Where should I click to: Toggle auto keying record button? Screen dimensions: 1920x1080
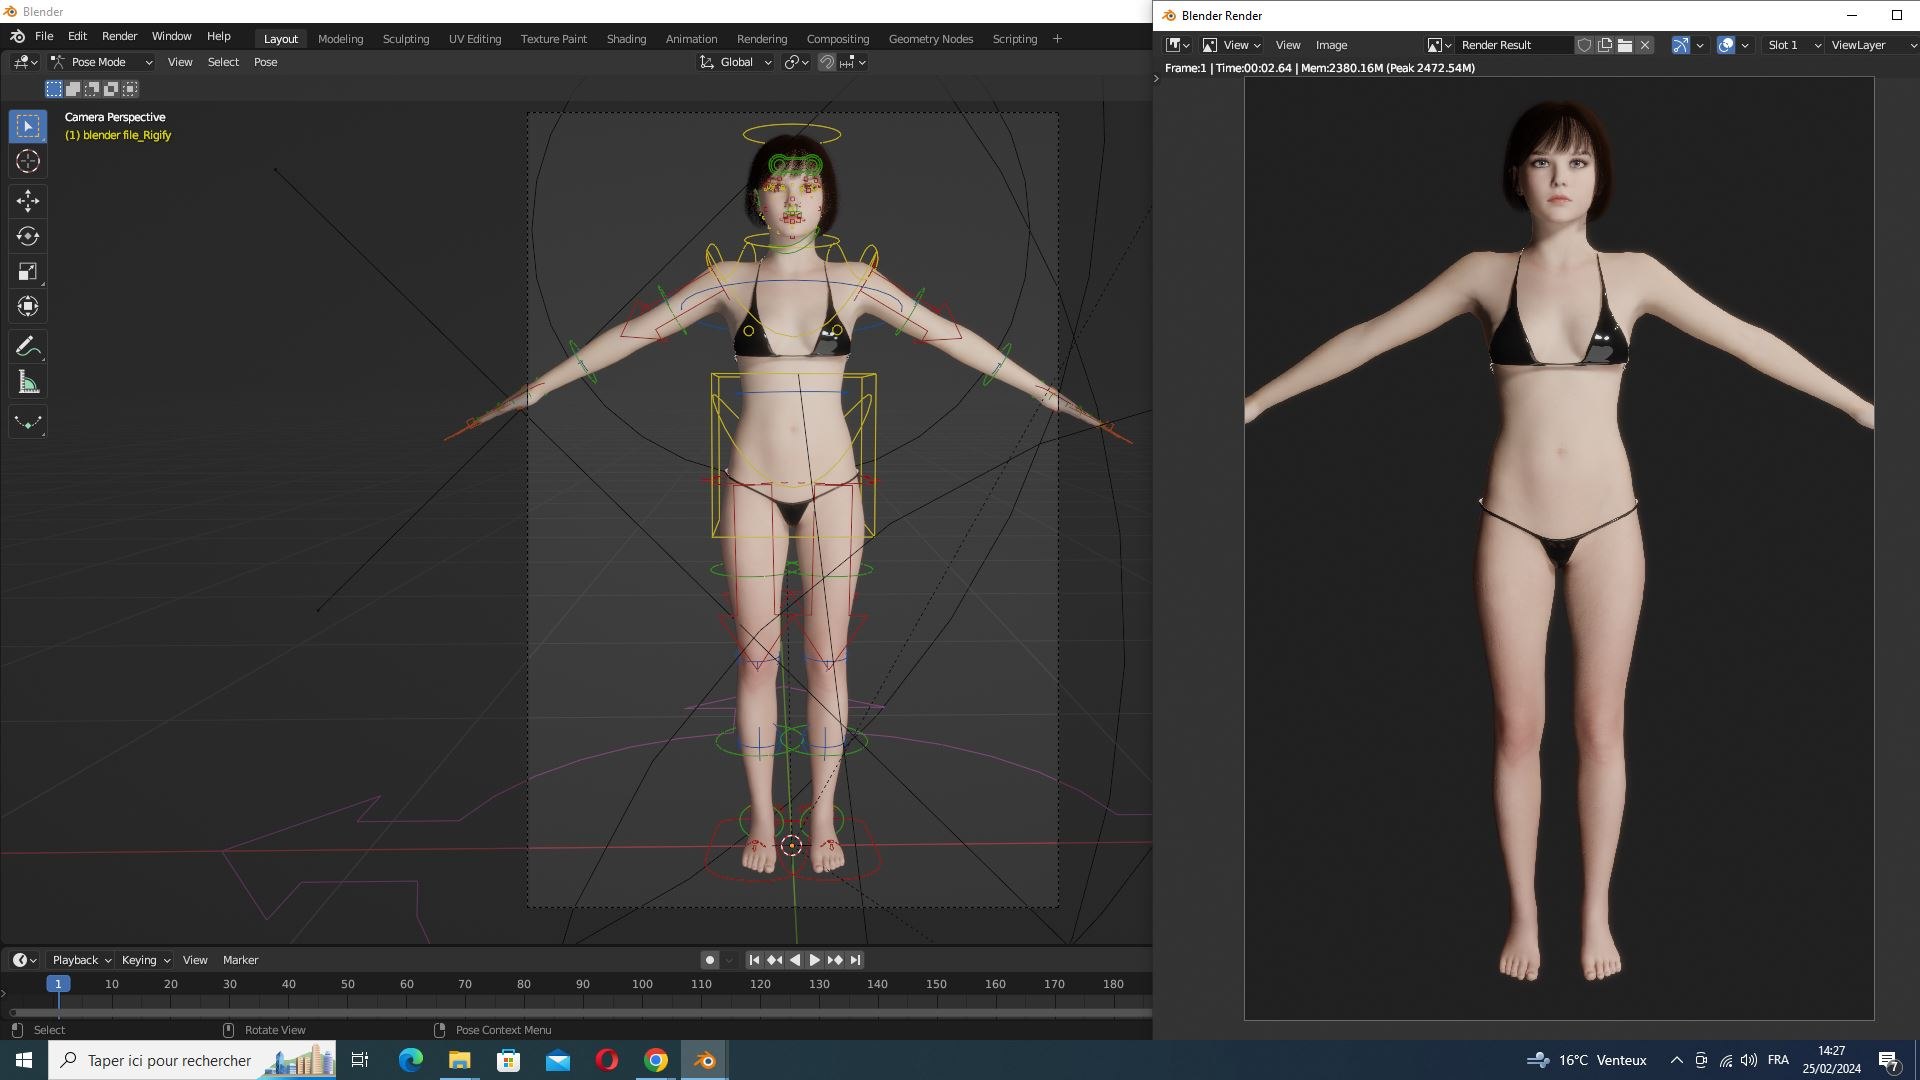point(710,960)
